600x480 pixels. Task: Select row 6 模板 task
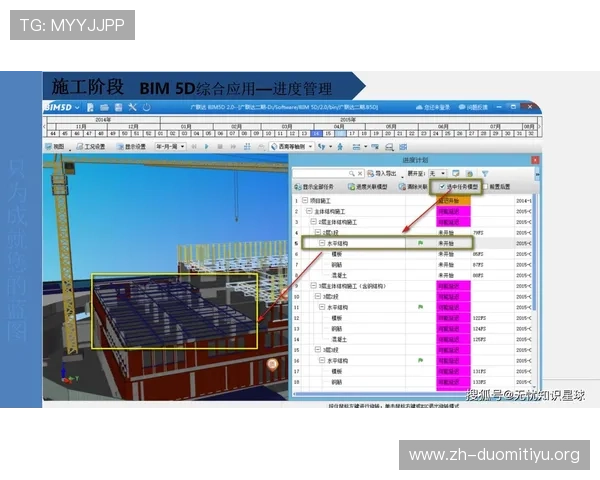(x=337, y=254)
